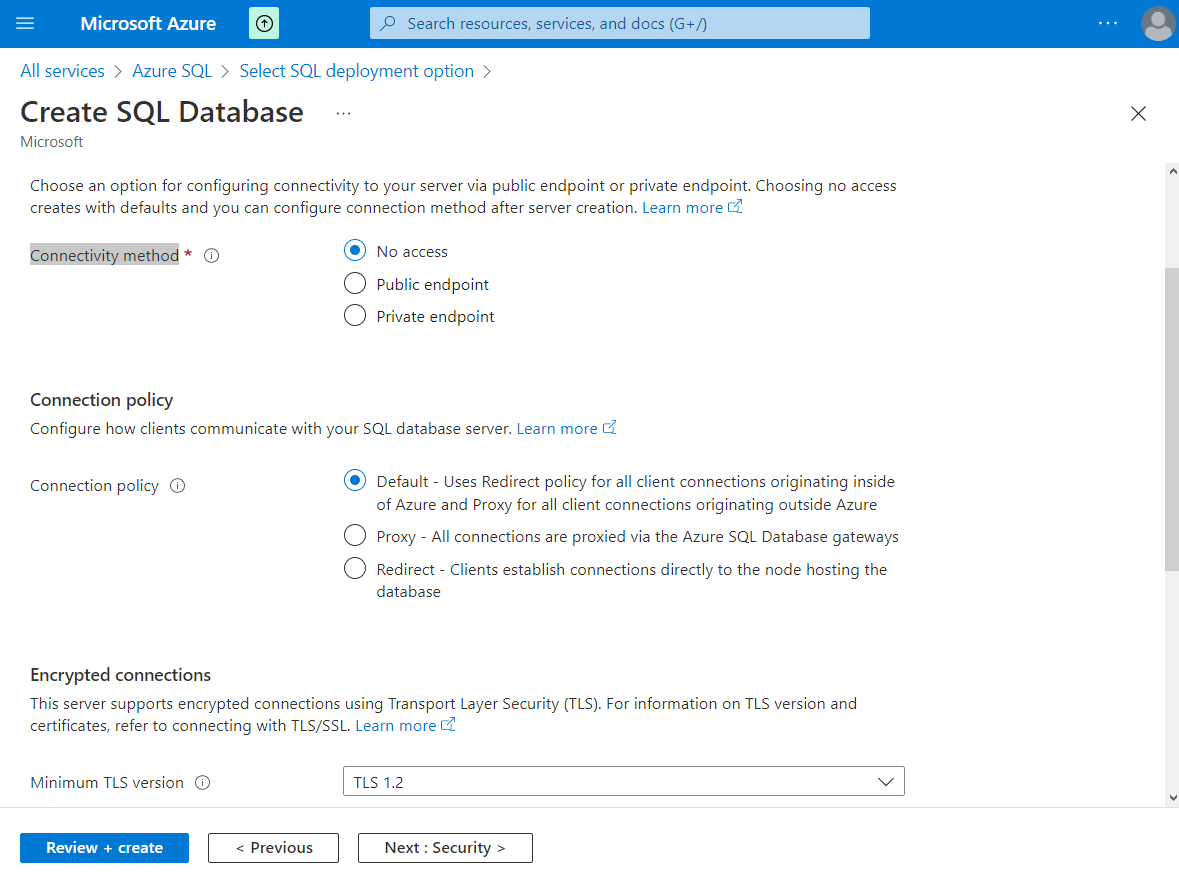Go to Azure SQL breadcrumb
Screen dimensions: 1179x879
172,71
